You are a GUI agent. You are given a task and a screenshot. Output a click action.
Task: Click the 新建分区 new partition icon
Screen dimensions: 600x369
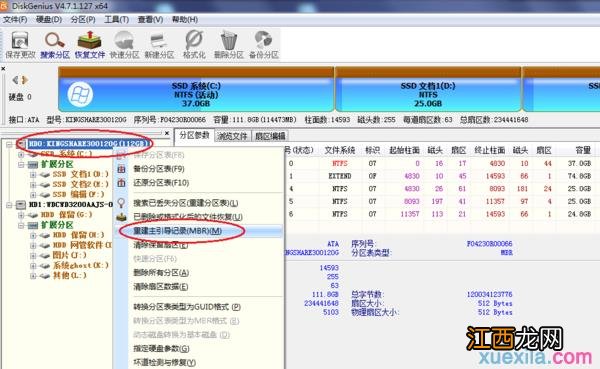click(159, 44)
